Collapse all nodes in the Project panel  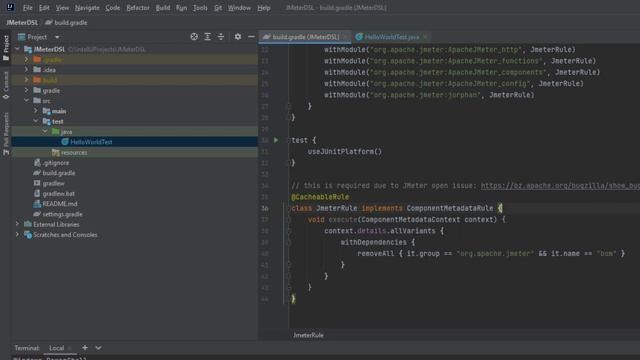coord(221,37)
